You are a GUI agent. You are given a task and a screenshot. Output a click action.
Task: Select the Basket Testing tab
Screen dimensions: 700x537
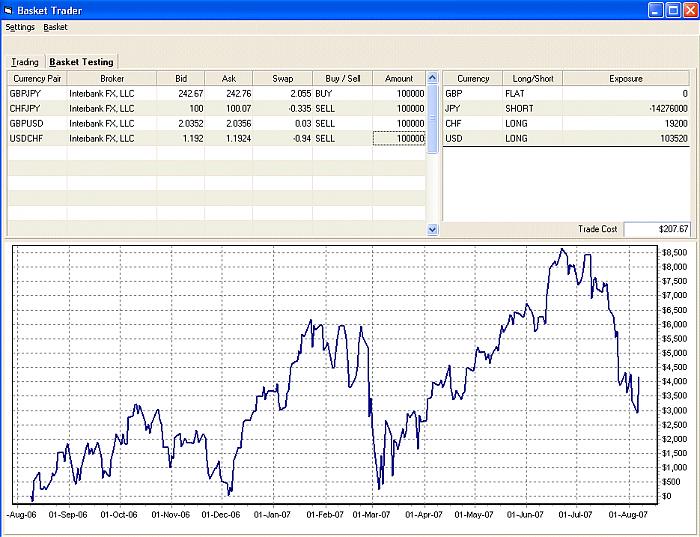81,62
